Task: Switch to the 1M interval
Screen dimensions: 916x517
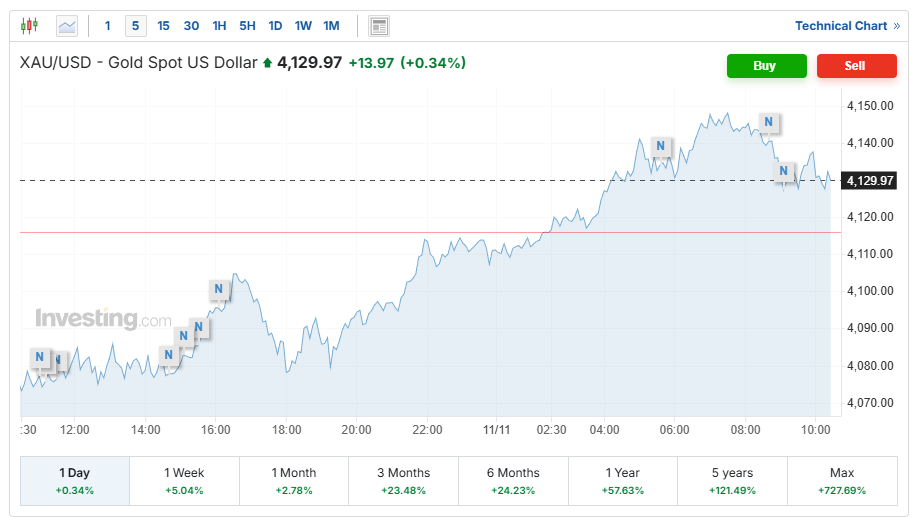Action: coord(331,26)
